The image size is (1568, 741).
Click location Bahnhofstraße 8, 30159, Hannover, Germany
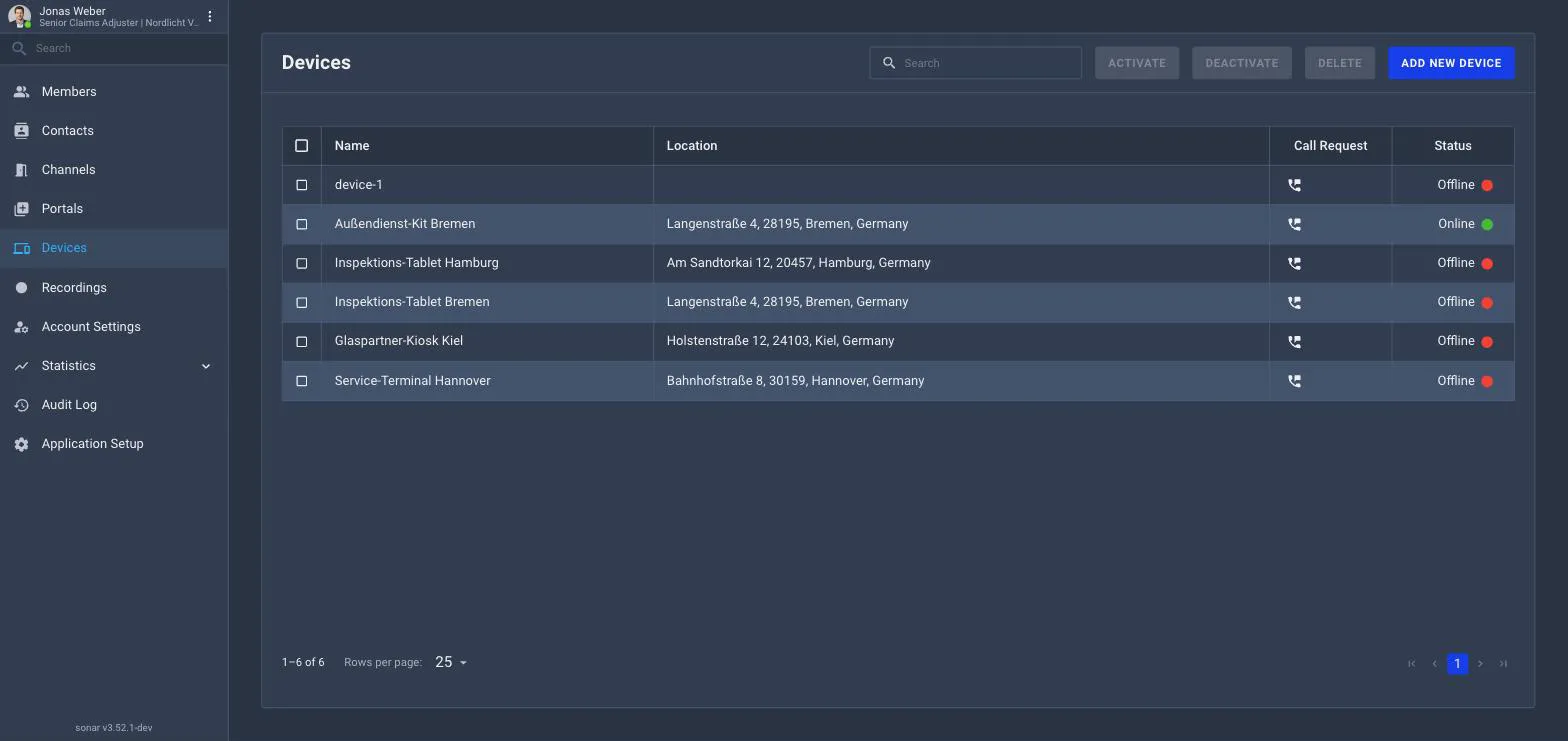coord(795,381)
